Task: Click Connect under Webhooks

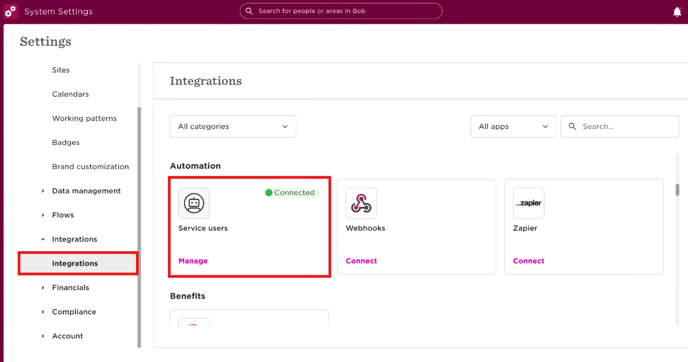Action: point(361,261)
